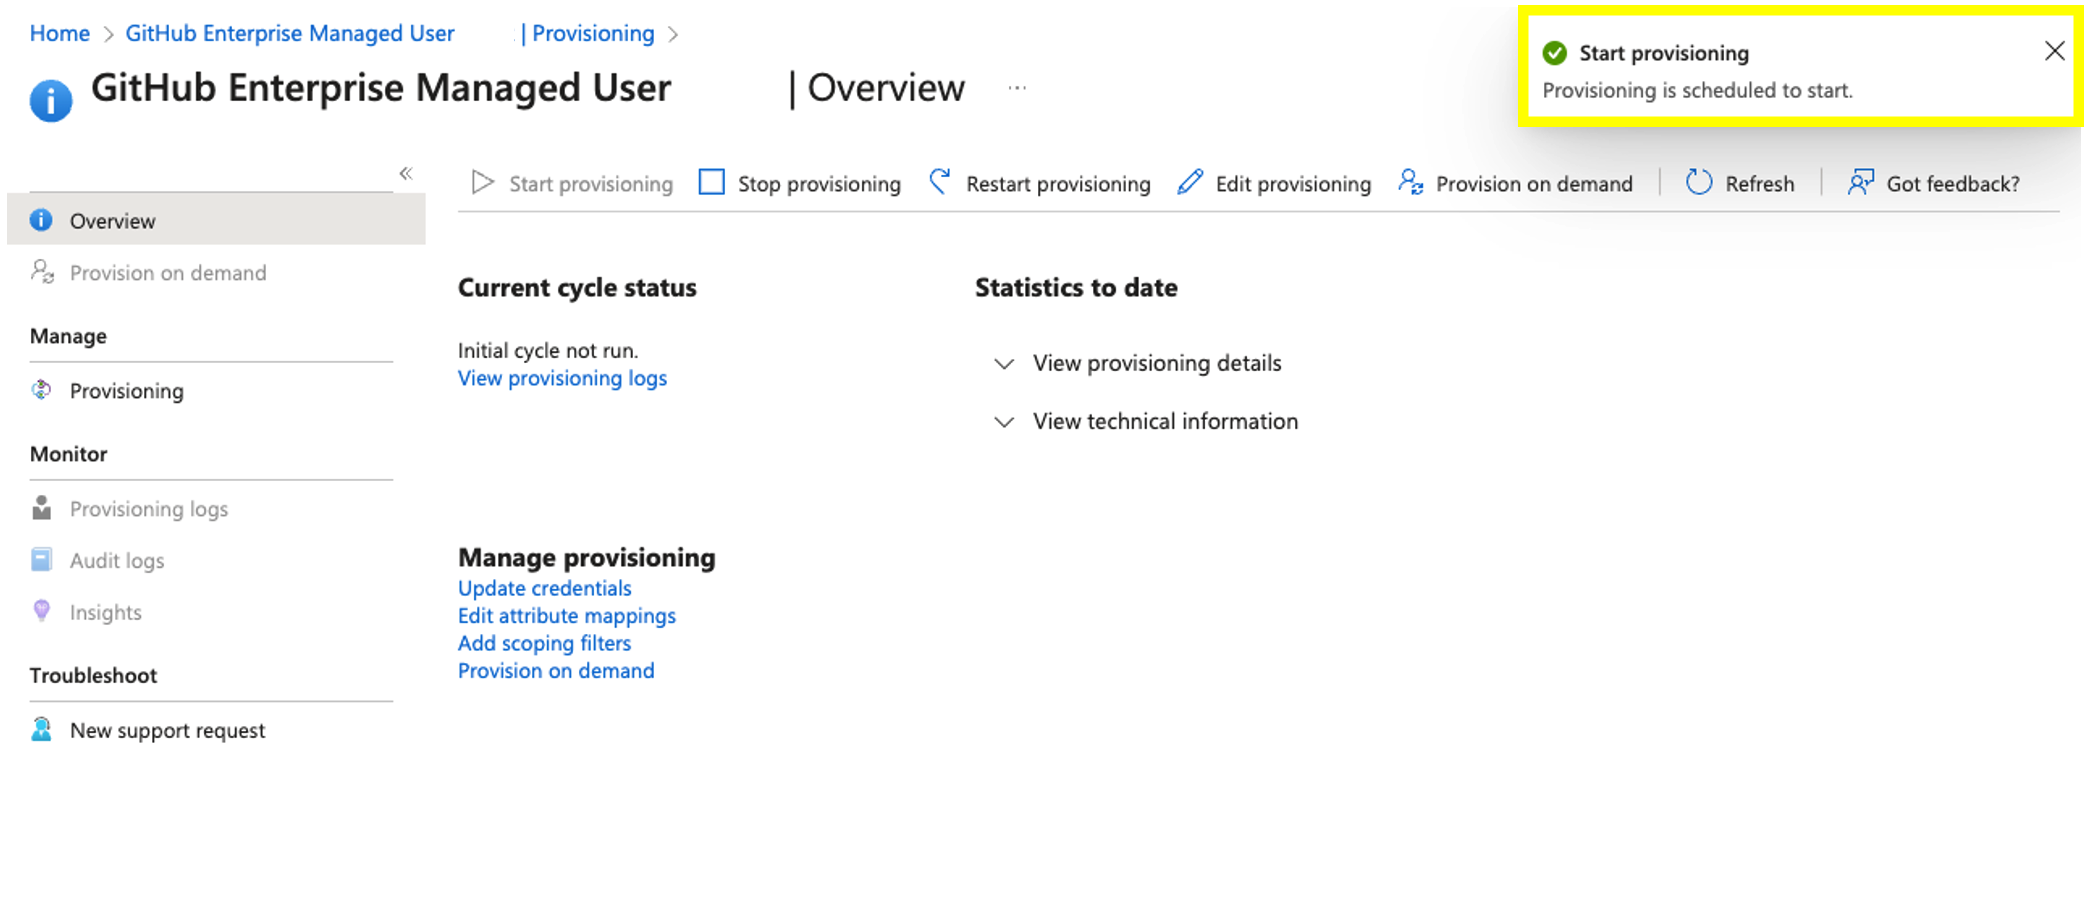Click Stop provisioning label in toolbar

[x=819, y=184]
